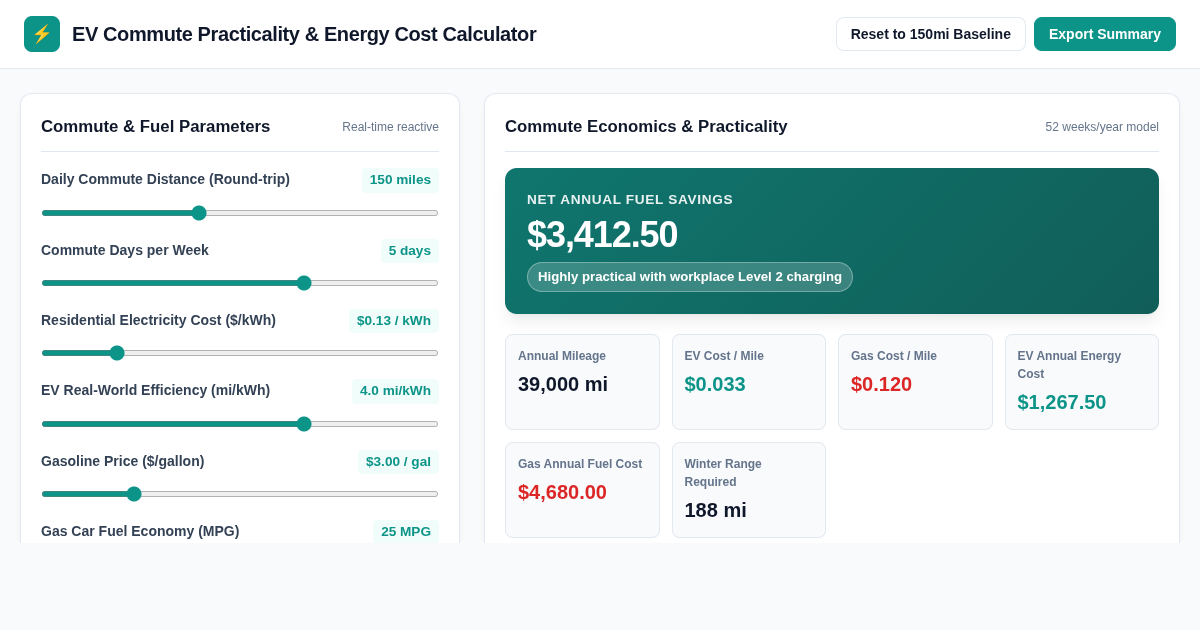Click the 25 MPG value badge
The image size is (1200, 630).
click(406, 531)
